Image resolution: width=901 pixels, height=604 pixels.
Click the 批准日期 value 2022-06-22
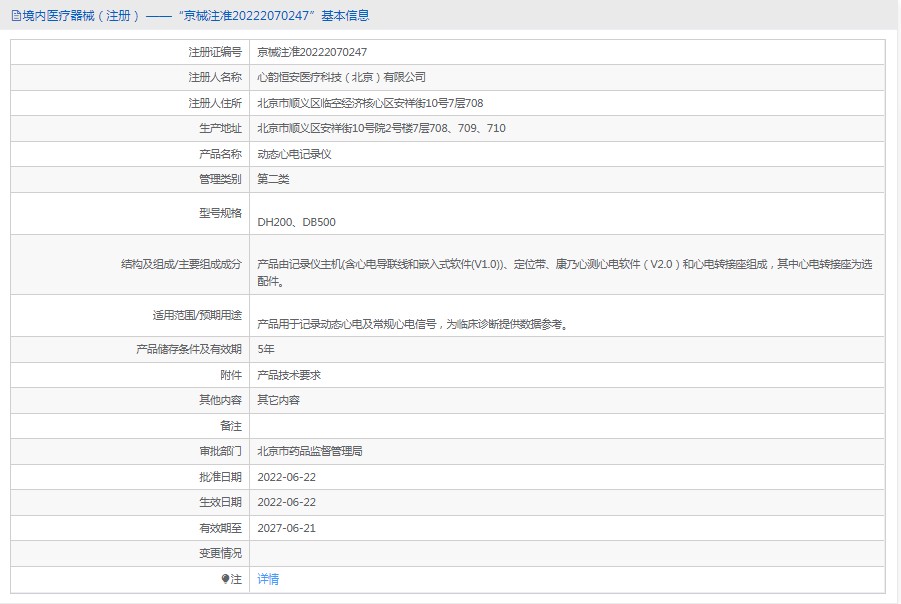pos(286,477)
